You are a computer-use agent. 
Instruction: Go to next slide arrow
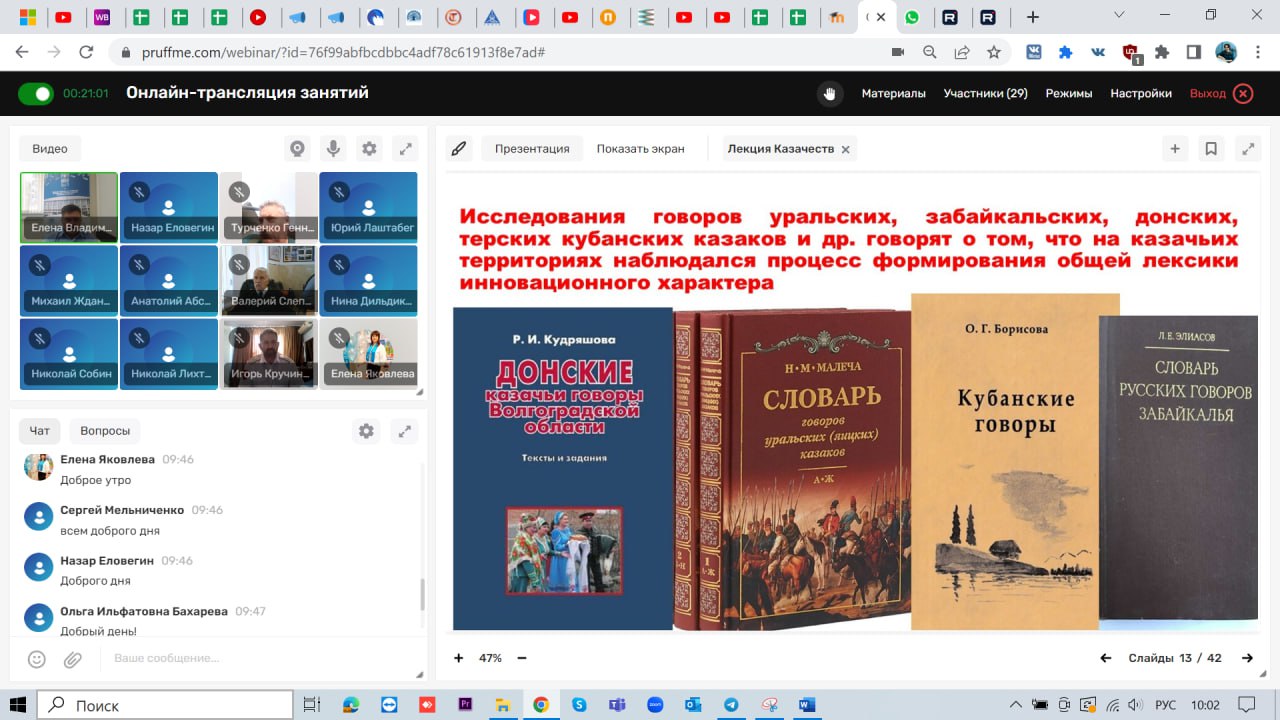tap(1247, 658)
